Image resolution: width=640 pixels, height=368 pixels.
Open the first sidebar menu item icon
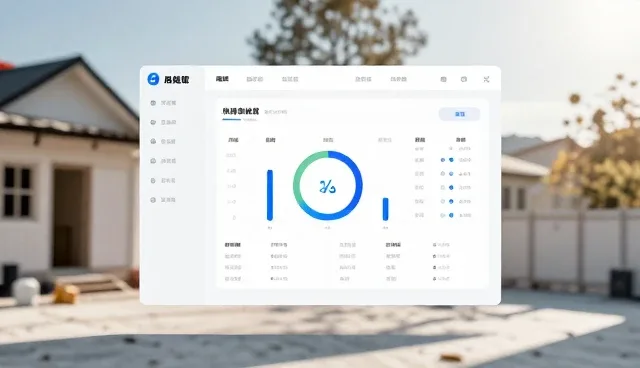(153, 103)
